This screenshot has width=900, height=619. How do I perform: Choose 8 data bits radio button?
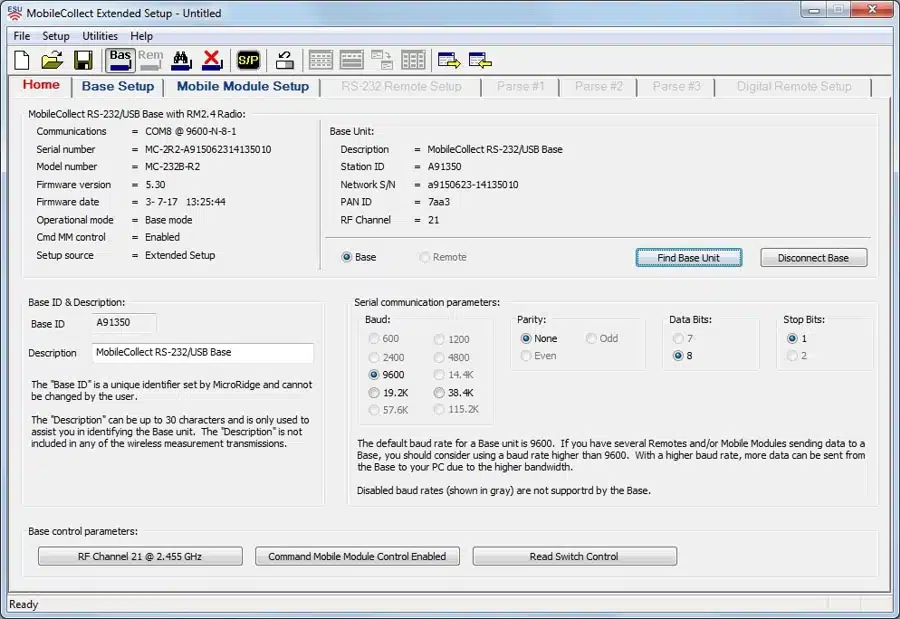(x=679, y=356)
